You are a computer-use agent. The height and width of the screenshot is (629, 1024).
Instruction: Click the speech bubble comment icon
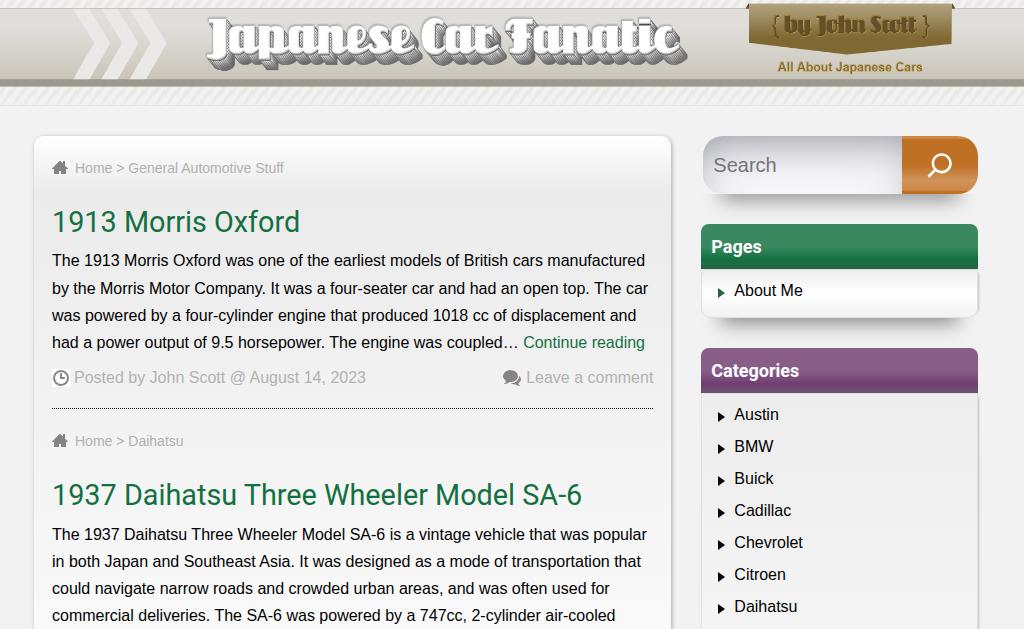click(511, 378)
